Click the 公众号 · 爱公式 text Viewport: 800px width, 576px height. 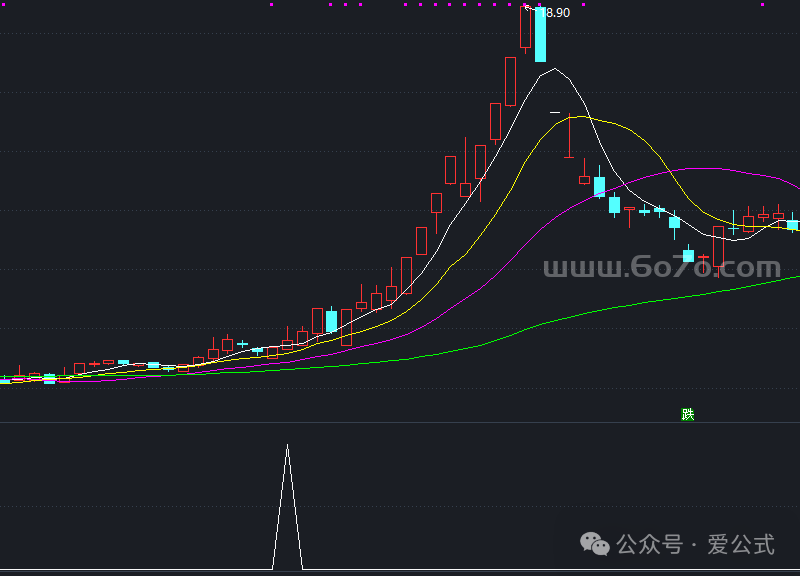(x=696, y=545)
